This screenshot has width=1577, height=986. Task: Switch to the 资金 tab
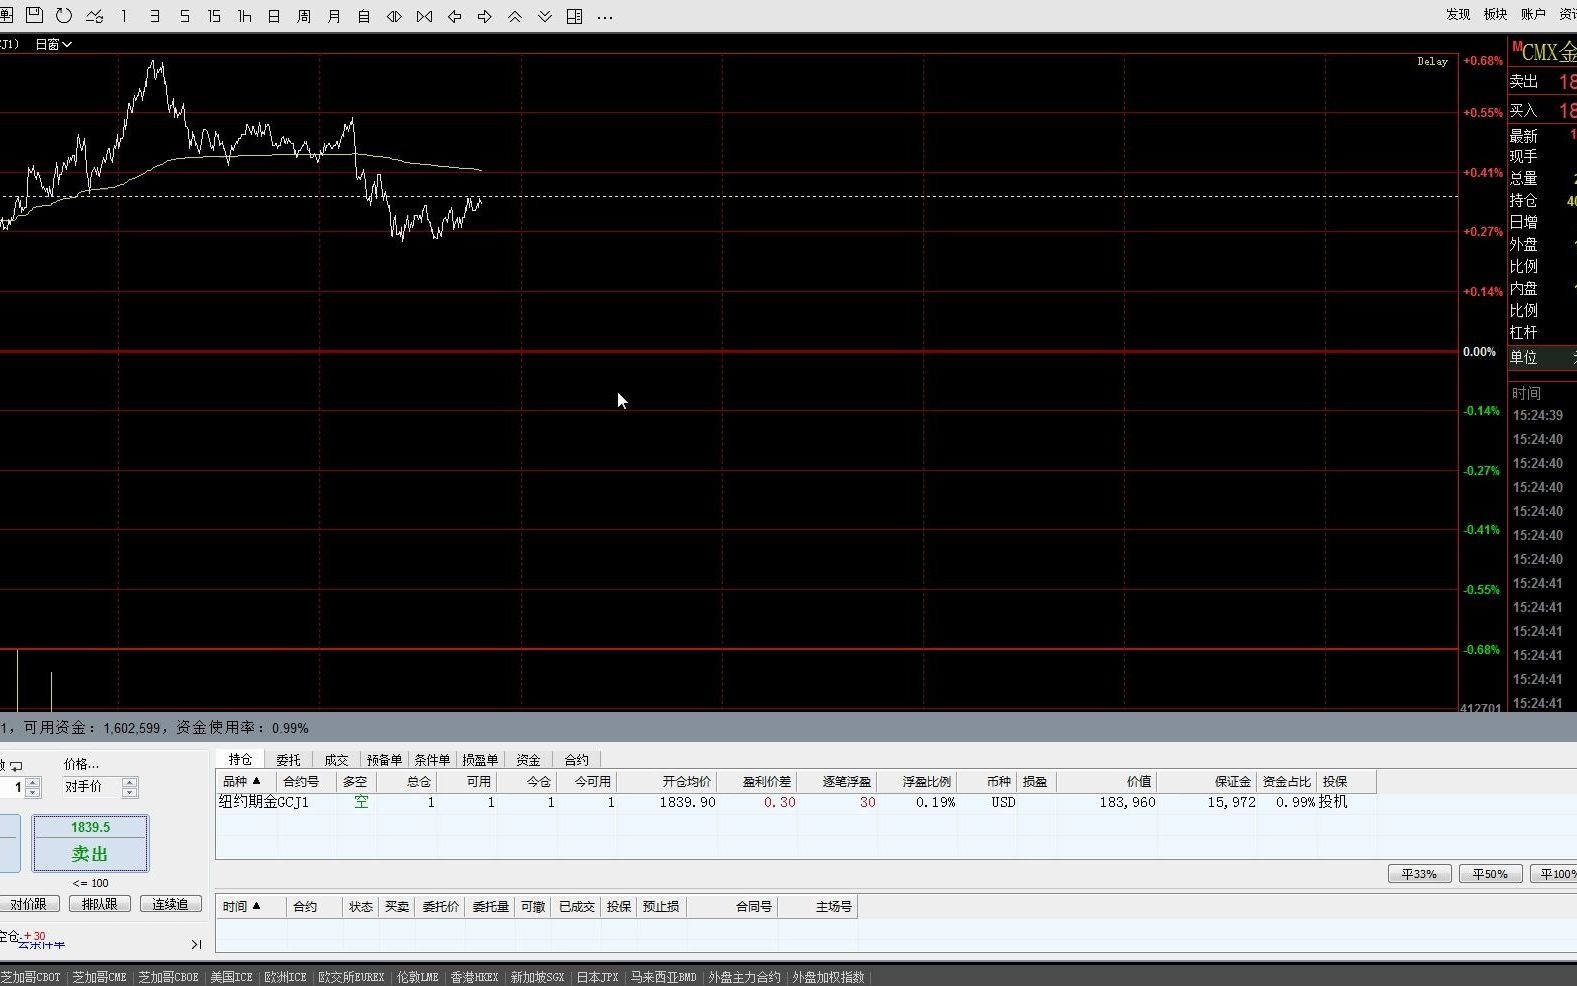[x=528, y=760]
